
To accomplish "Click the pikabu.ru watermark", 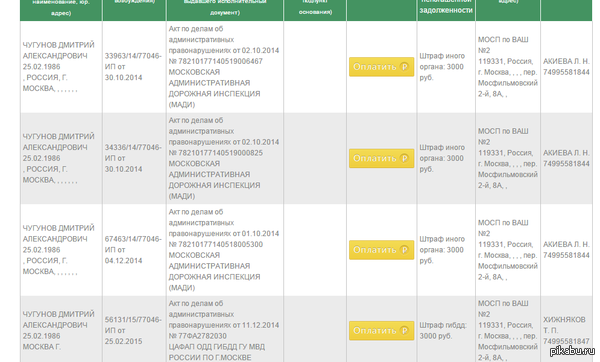I will [x=572, y=351].
